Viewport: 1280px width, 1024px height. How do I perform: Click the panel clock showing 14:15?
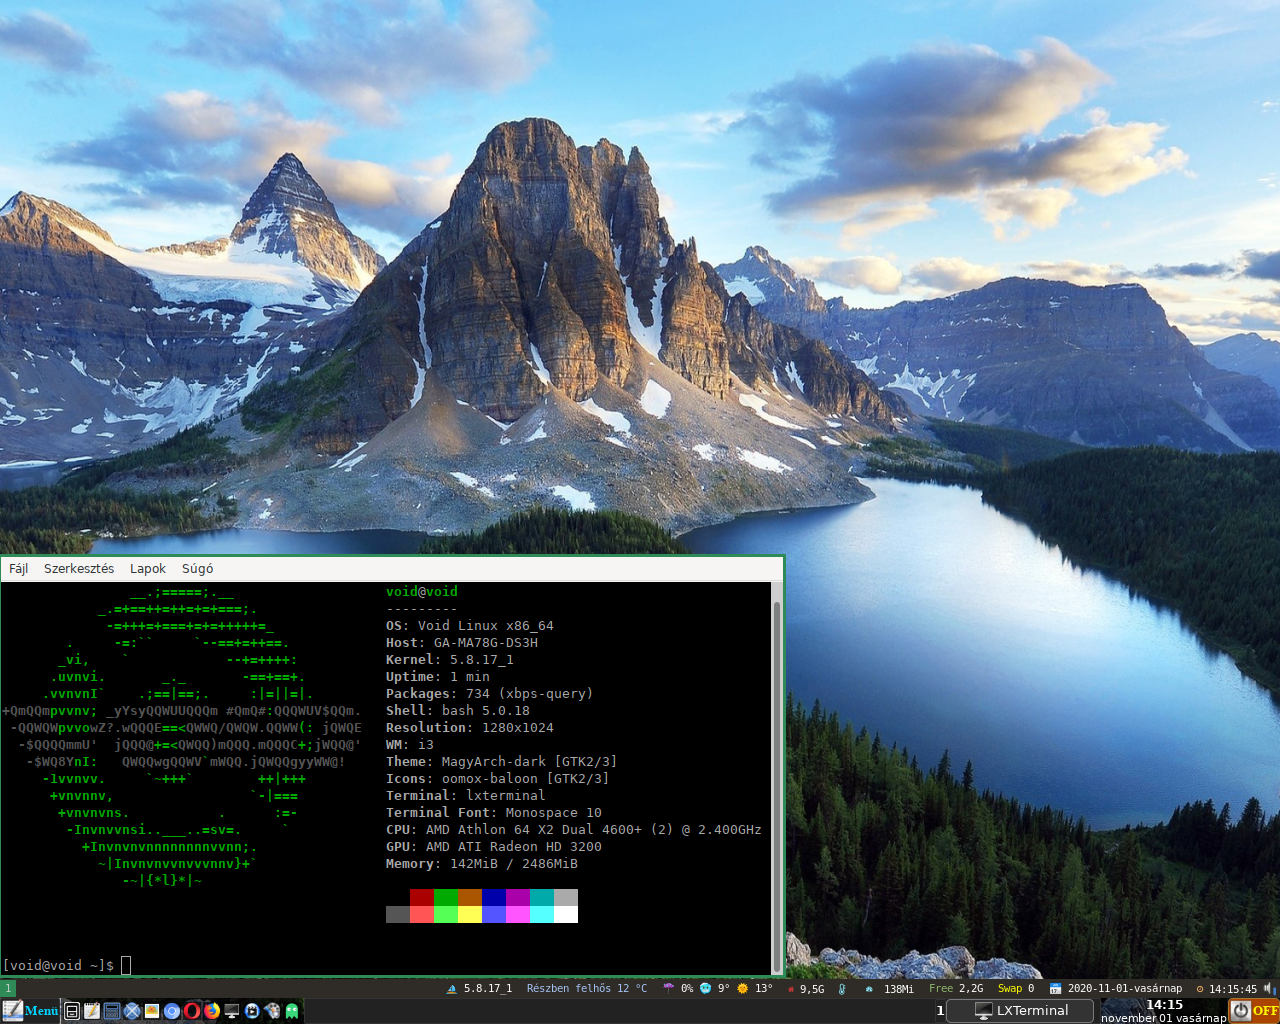[x=1163, y=1011]
